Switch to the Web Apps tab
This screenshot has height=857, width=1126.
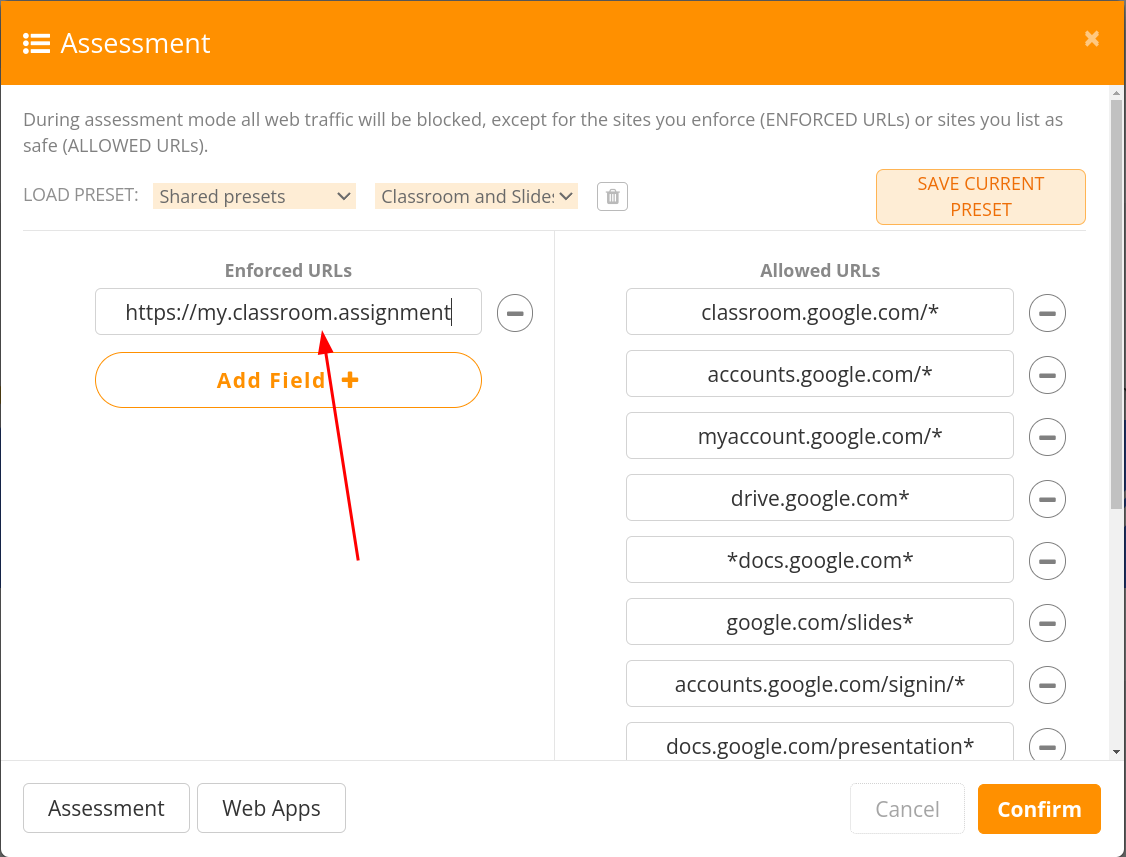[271, 808]
